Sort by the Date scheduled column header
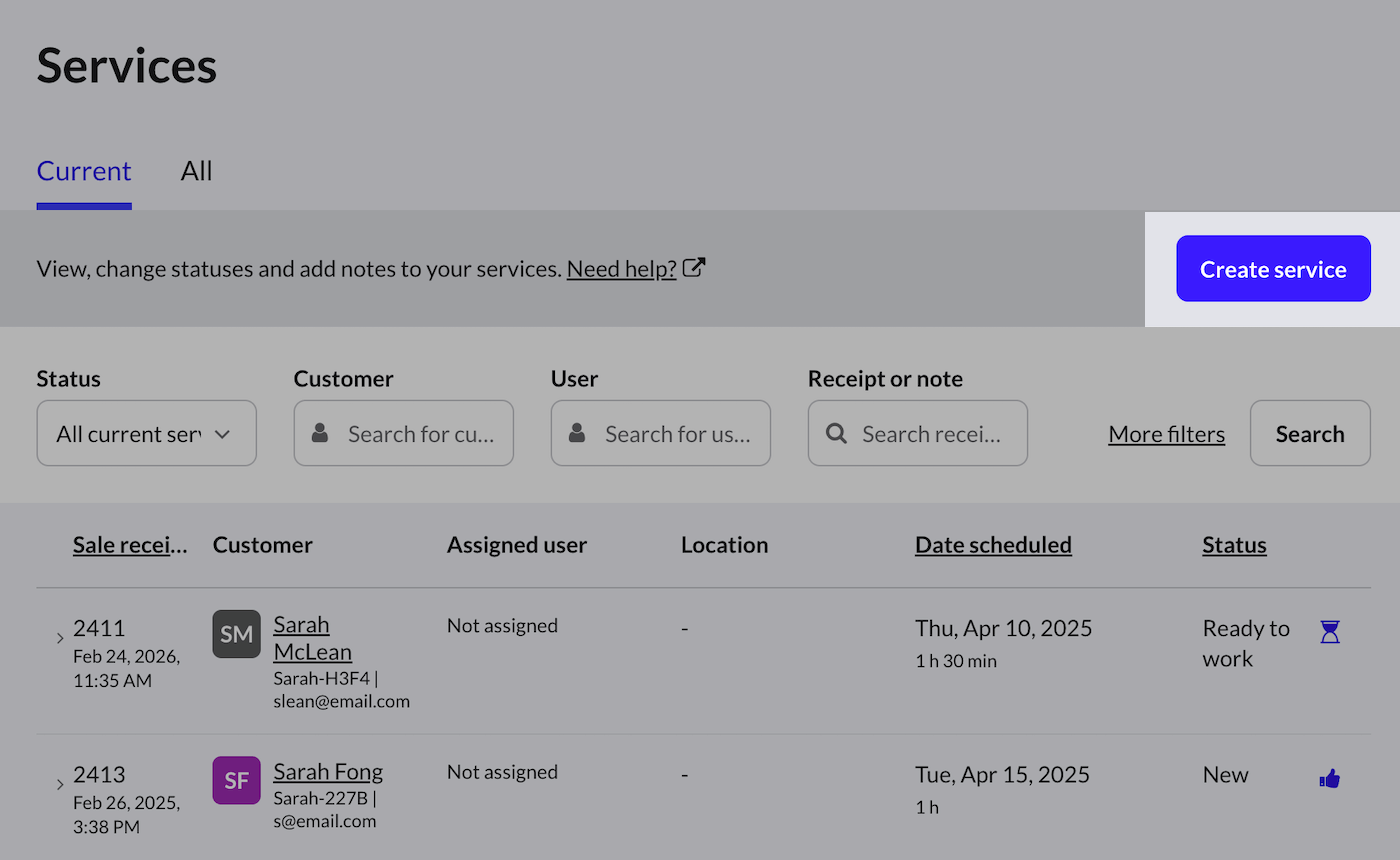The width and height of the screenshot is (1400, 860). [x=993, y=545]
